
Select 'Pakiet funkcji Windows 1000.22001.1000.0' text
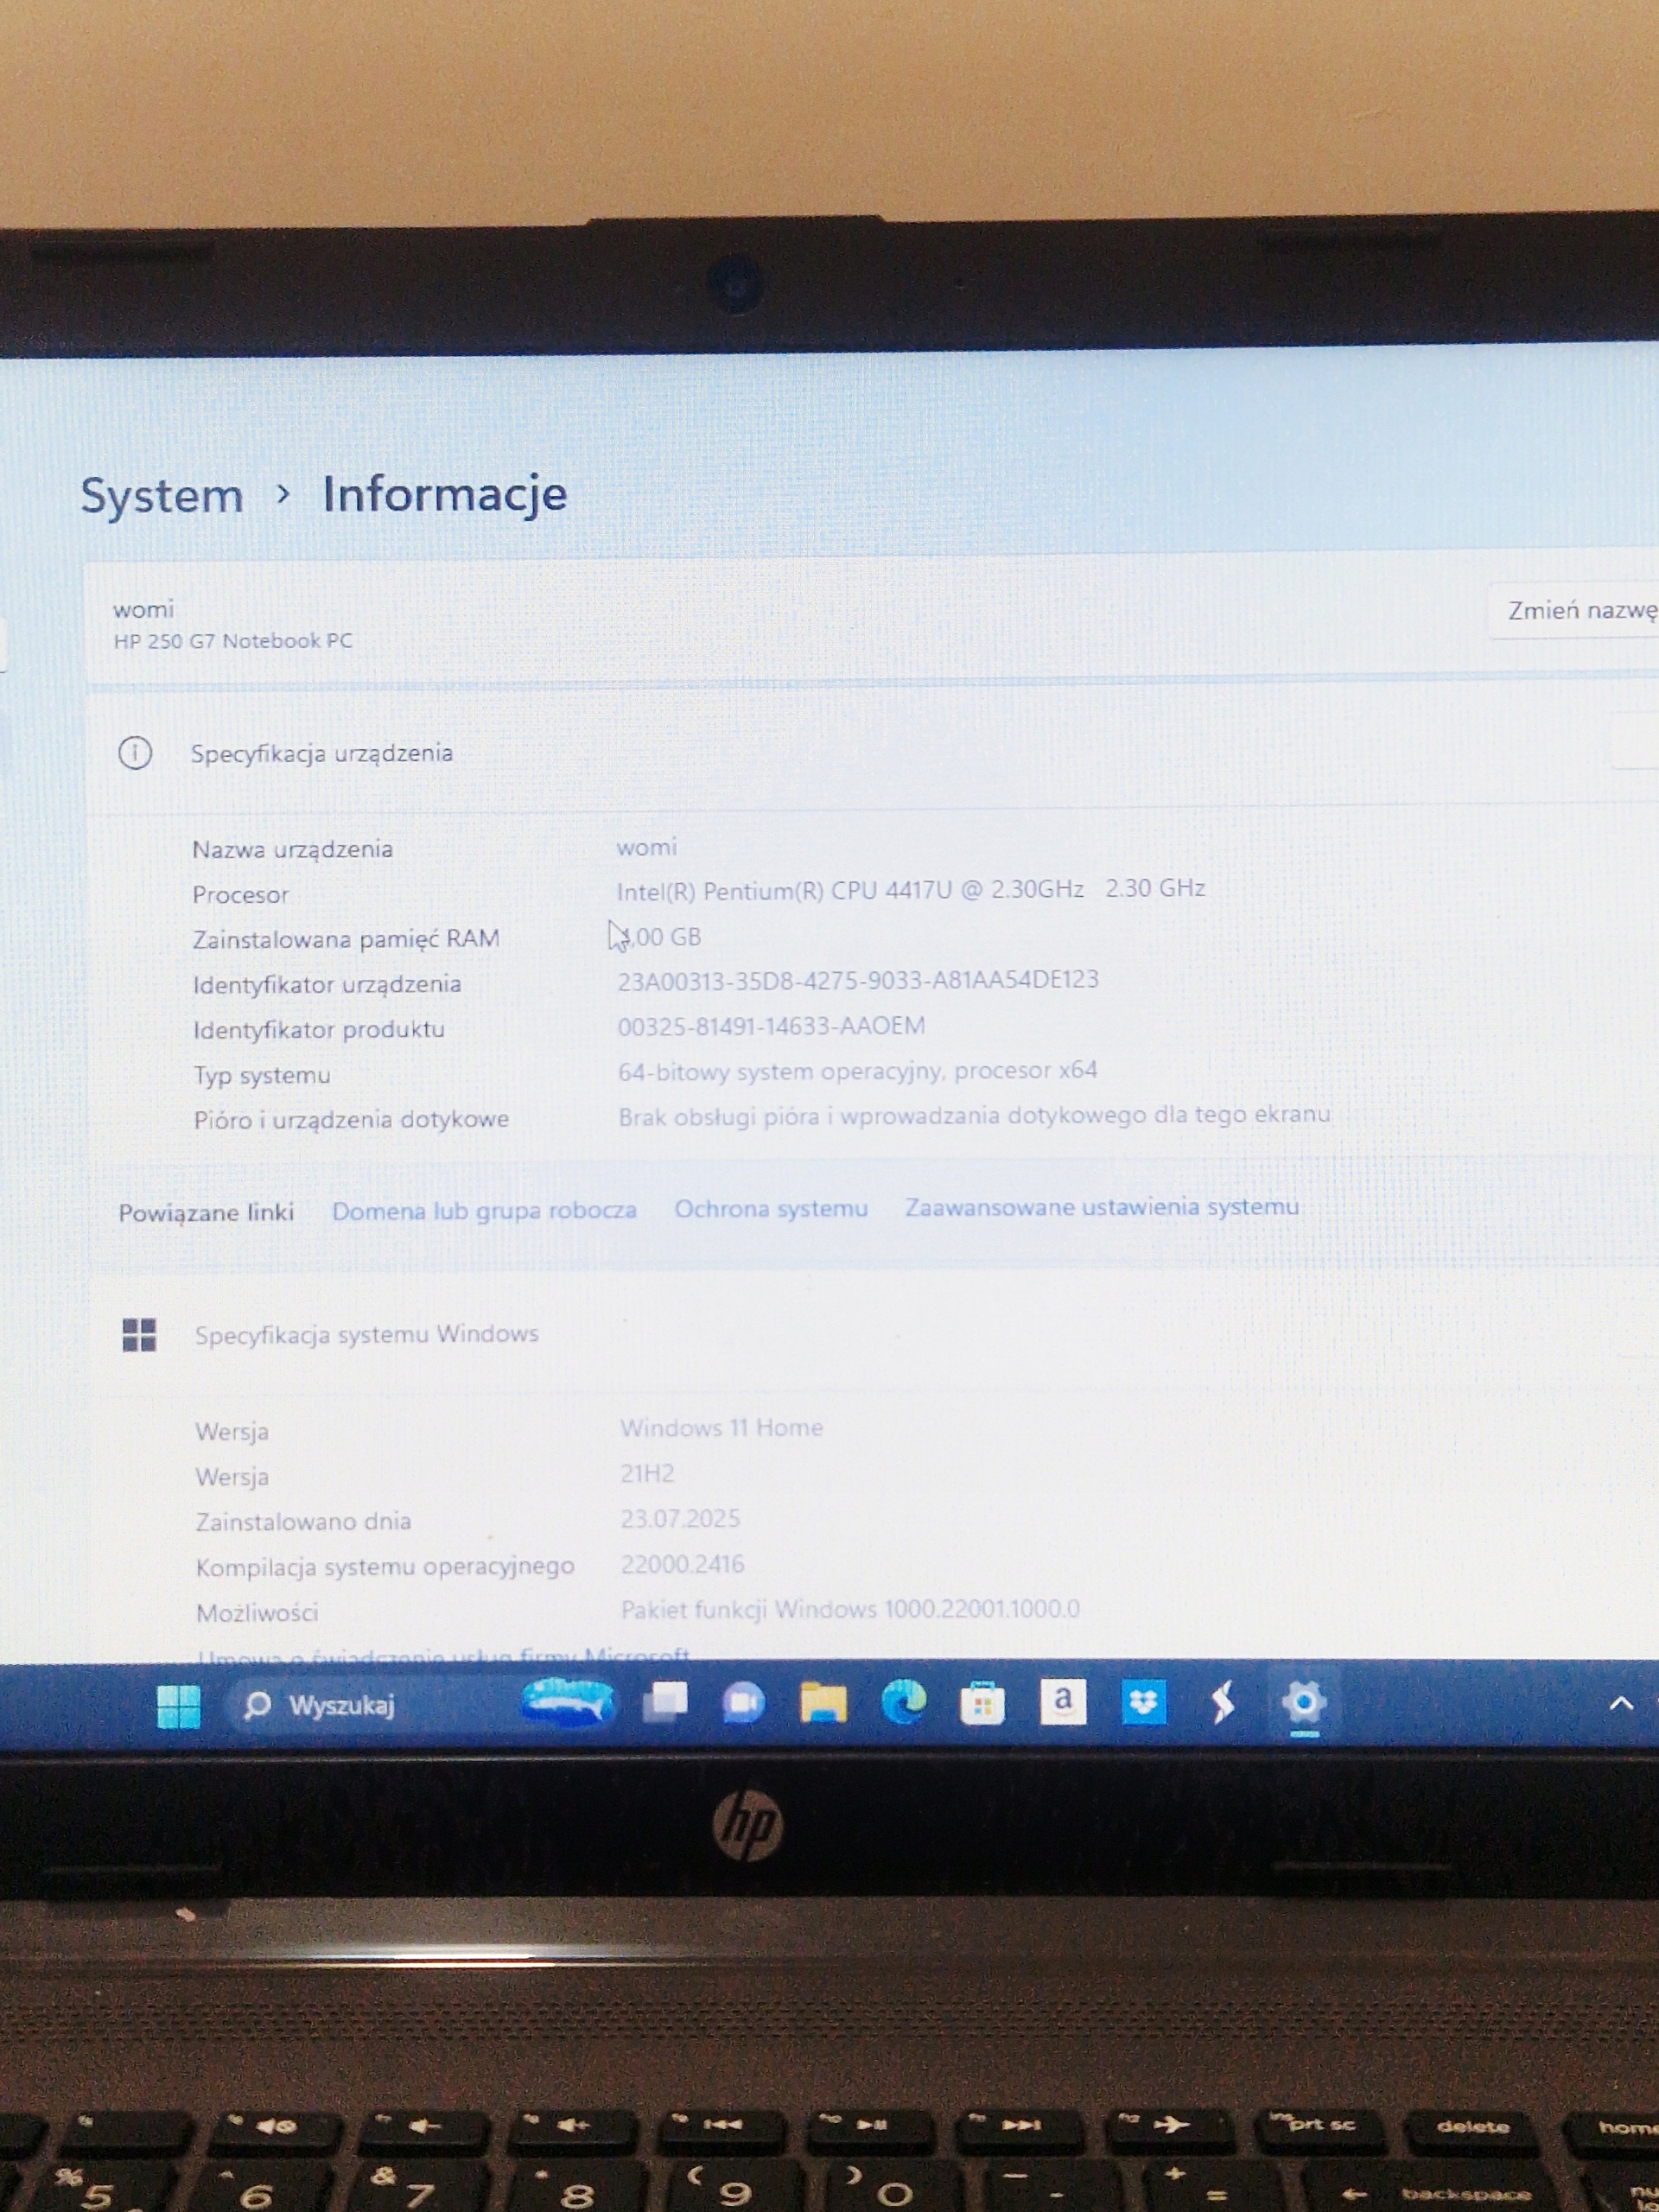(x=850, y=1609)
